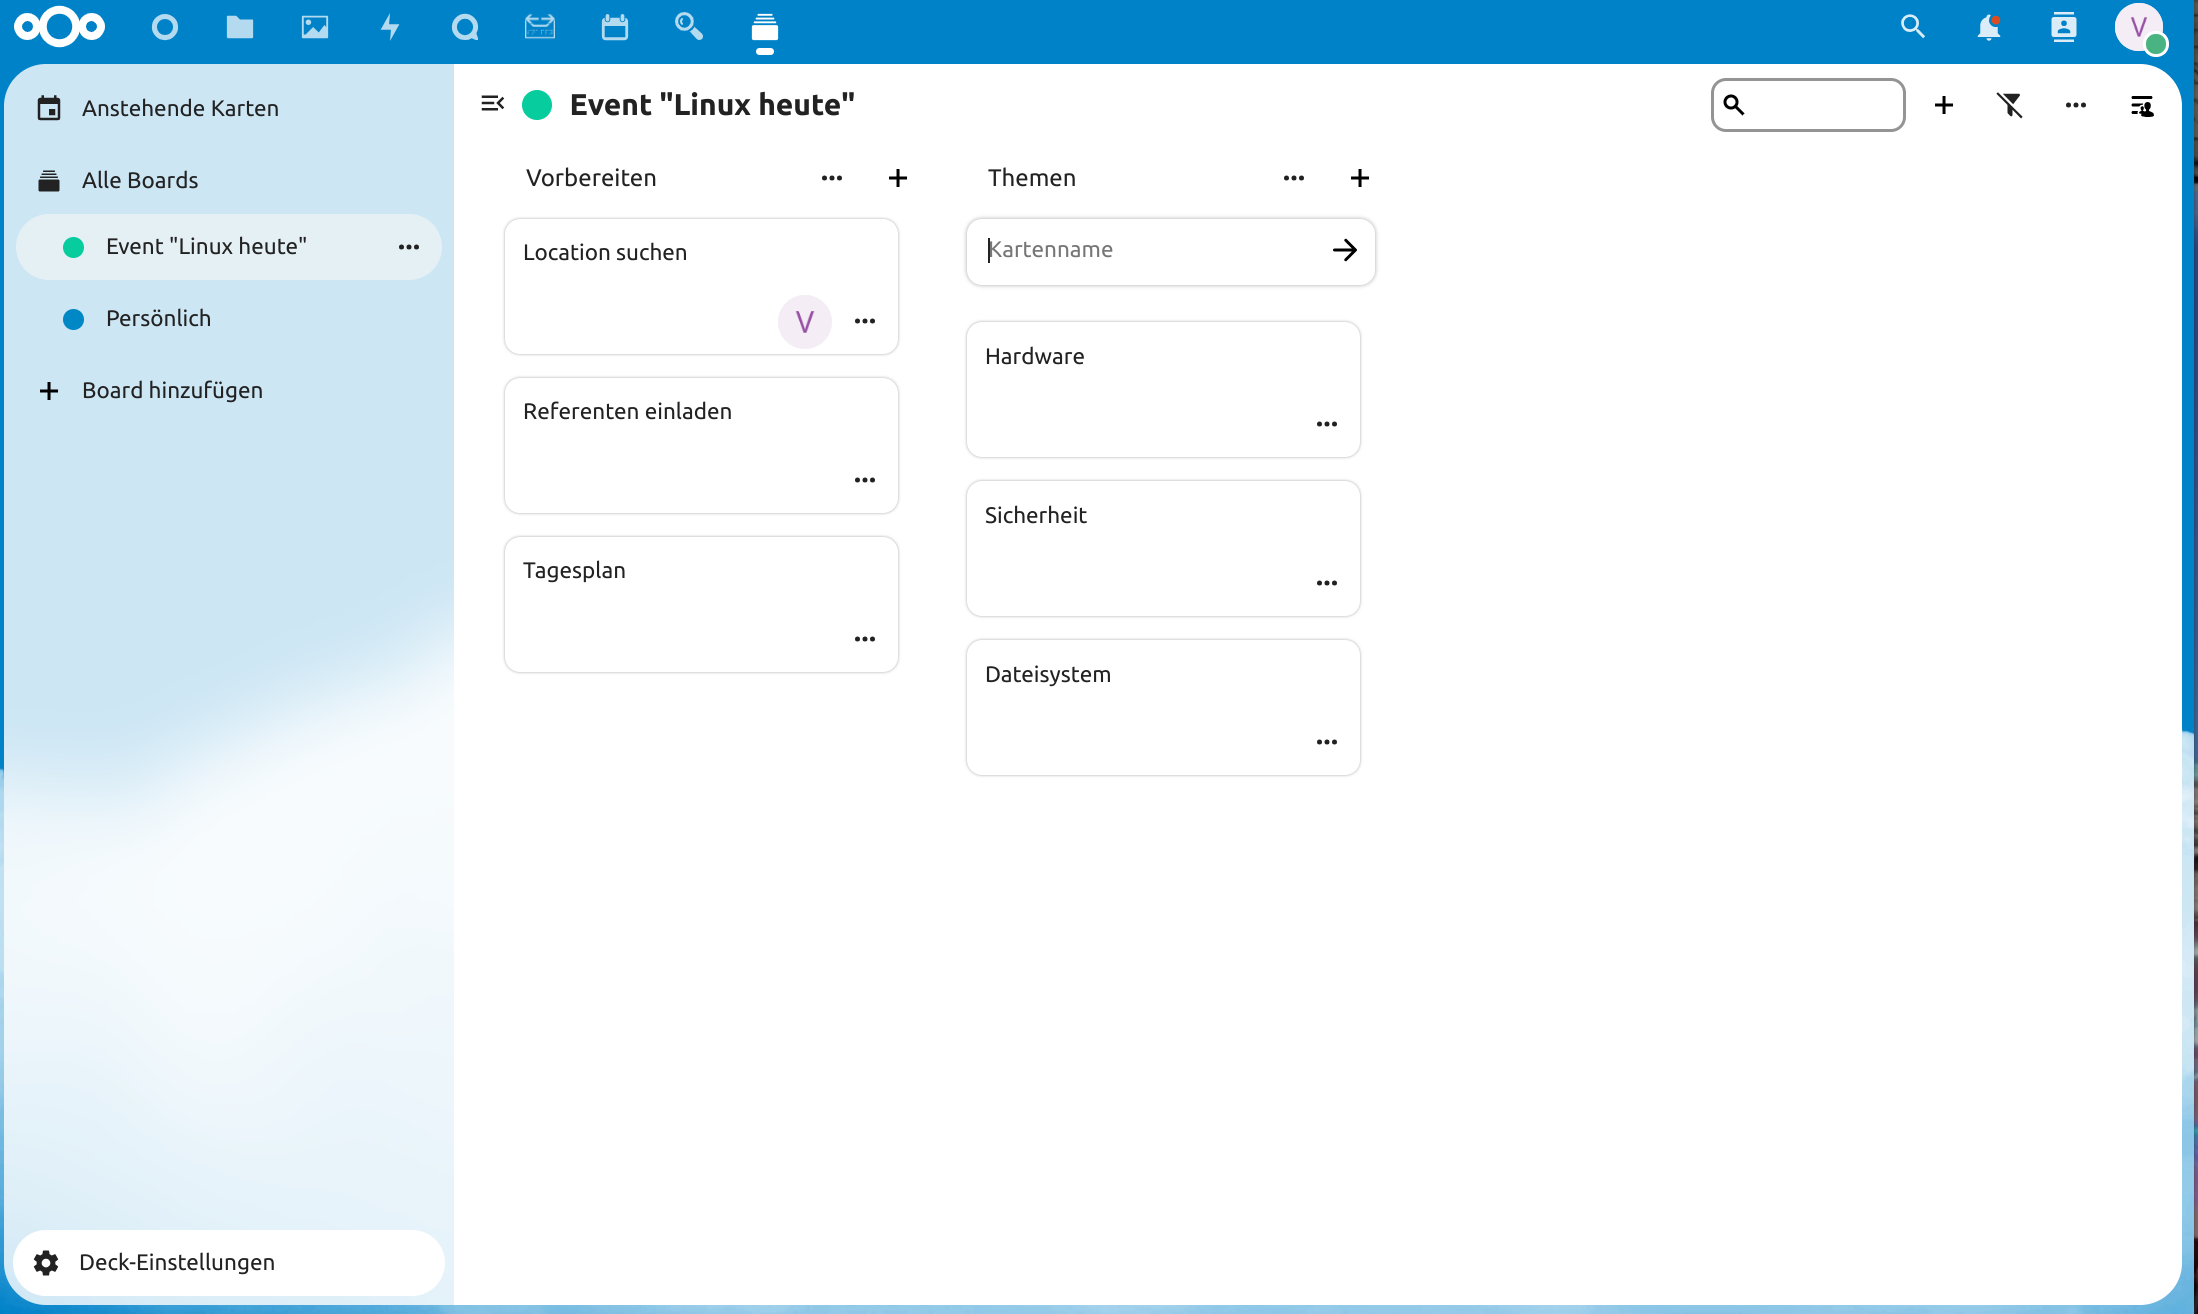The width and height of the screenshot is (2198, 1314).
Task: Select Anstehende Karten in the sidebar
Action: (x=180, y=108)
